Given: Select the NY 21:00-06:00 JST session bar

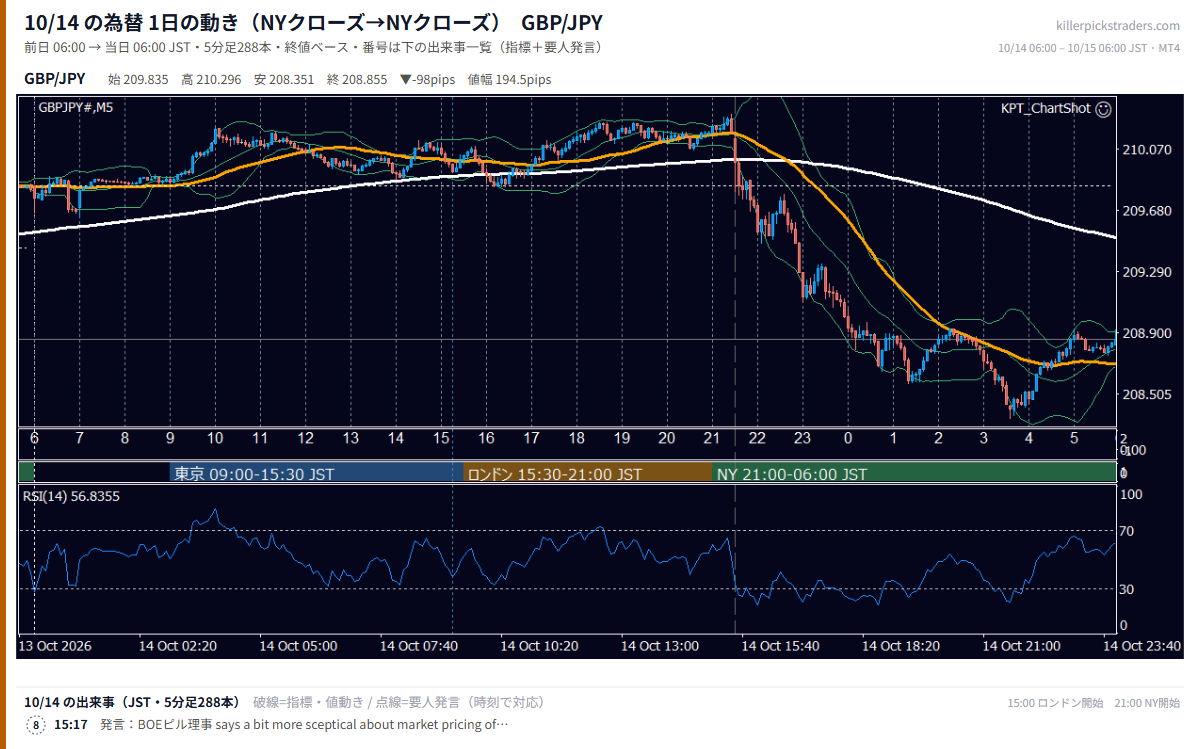Looking at the screenshot, I should click(x=913, y=474).
